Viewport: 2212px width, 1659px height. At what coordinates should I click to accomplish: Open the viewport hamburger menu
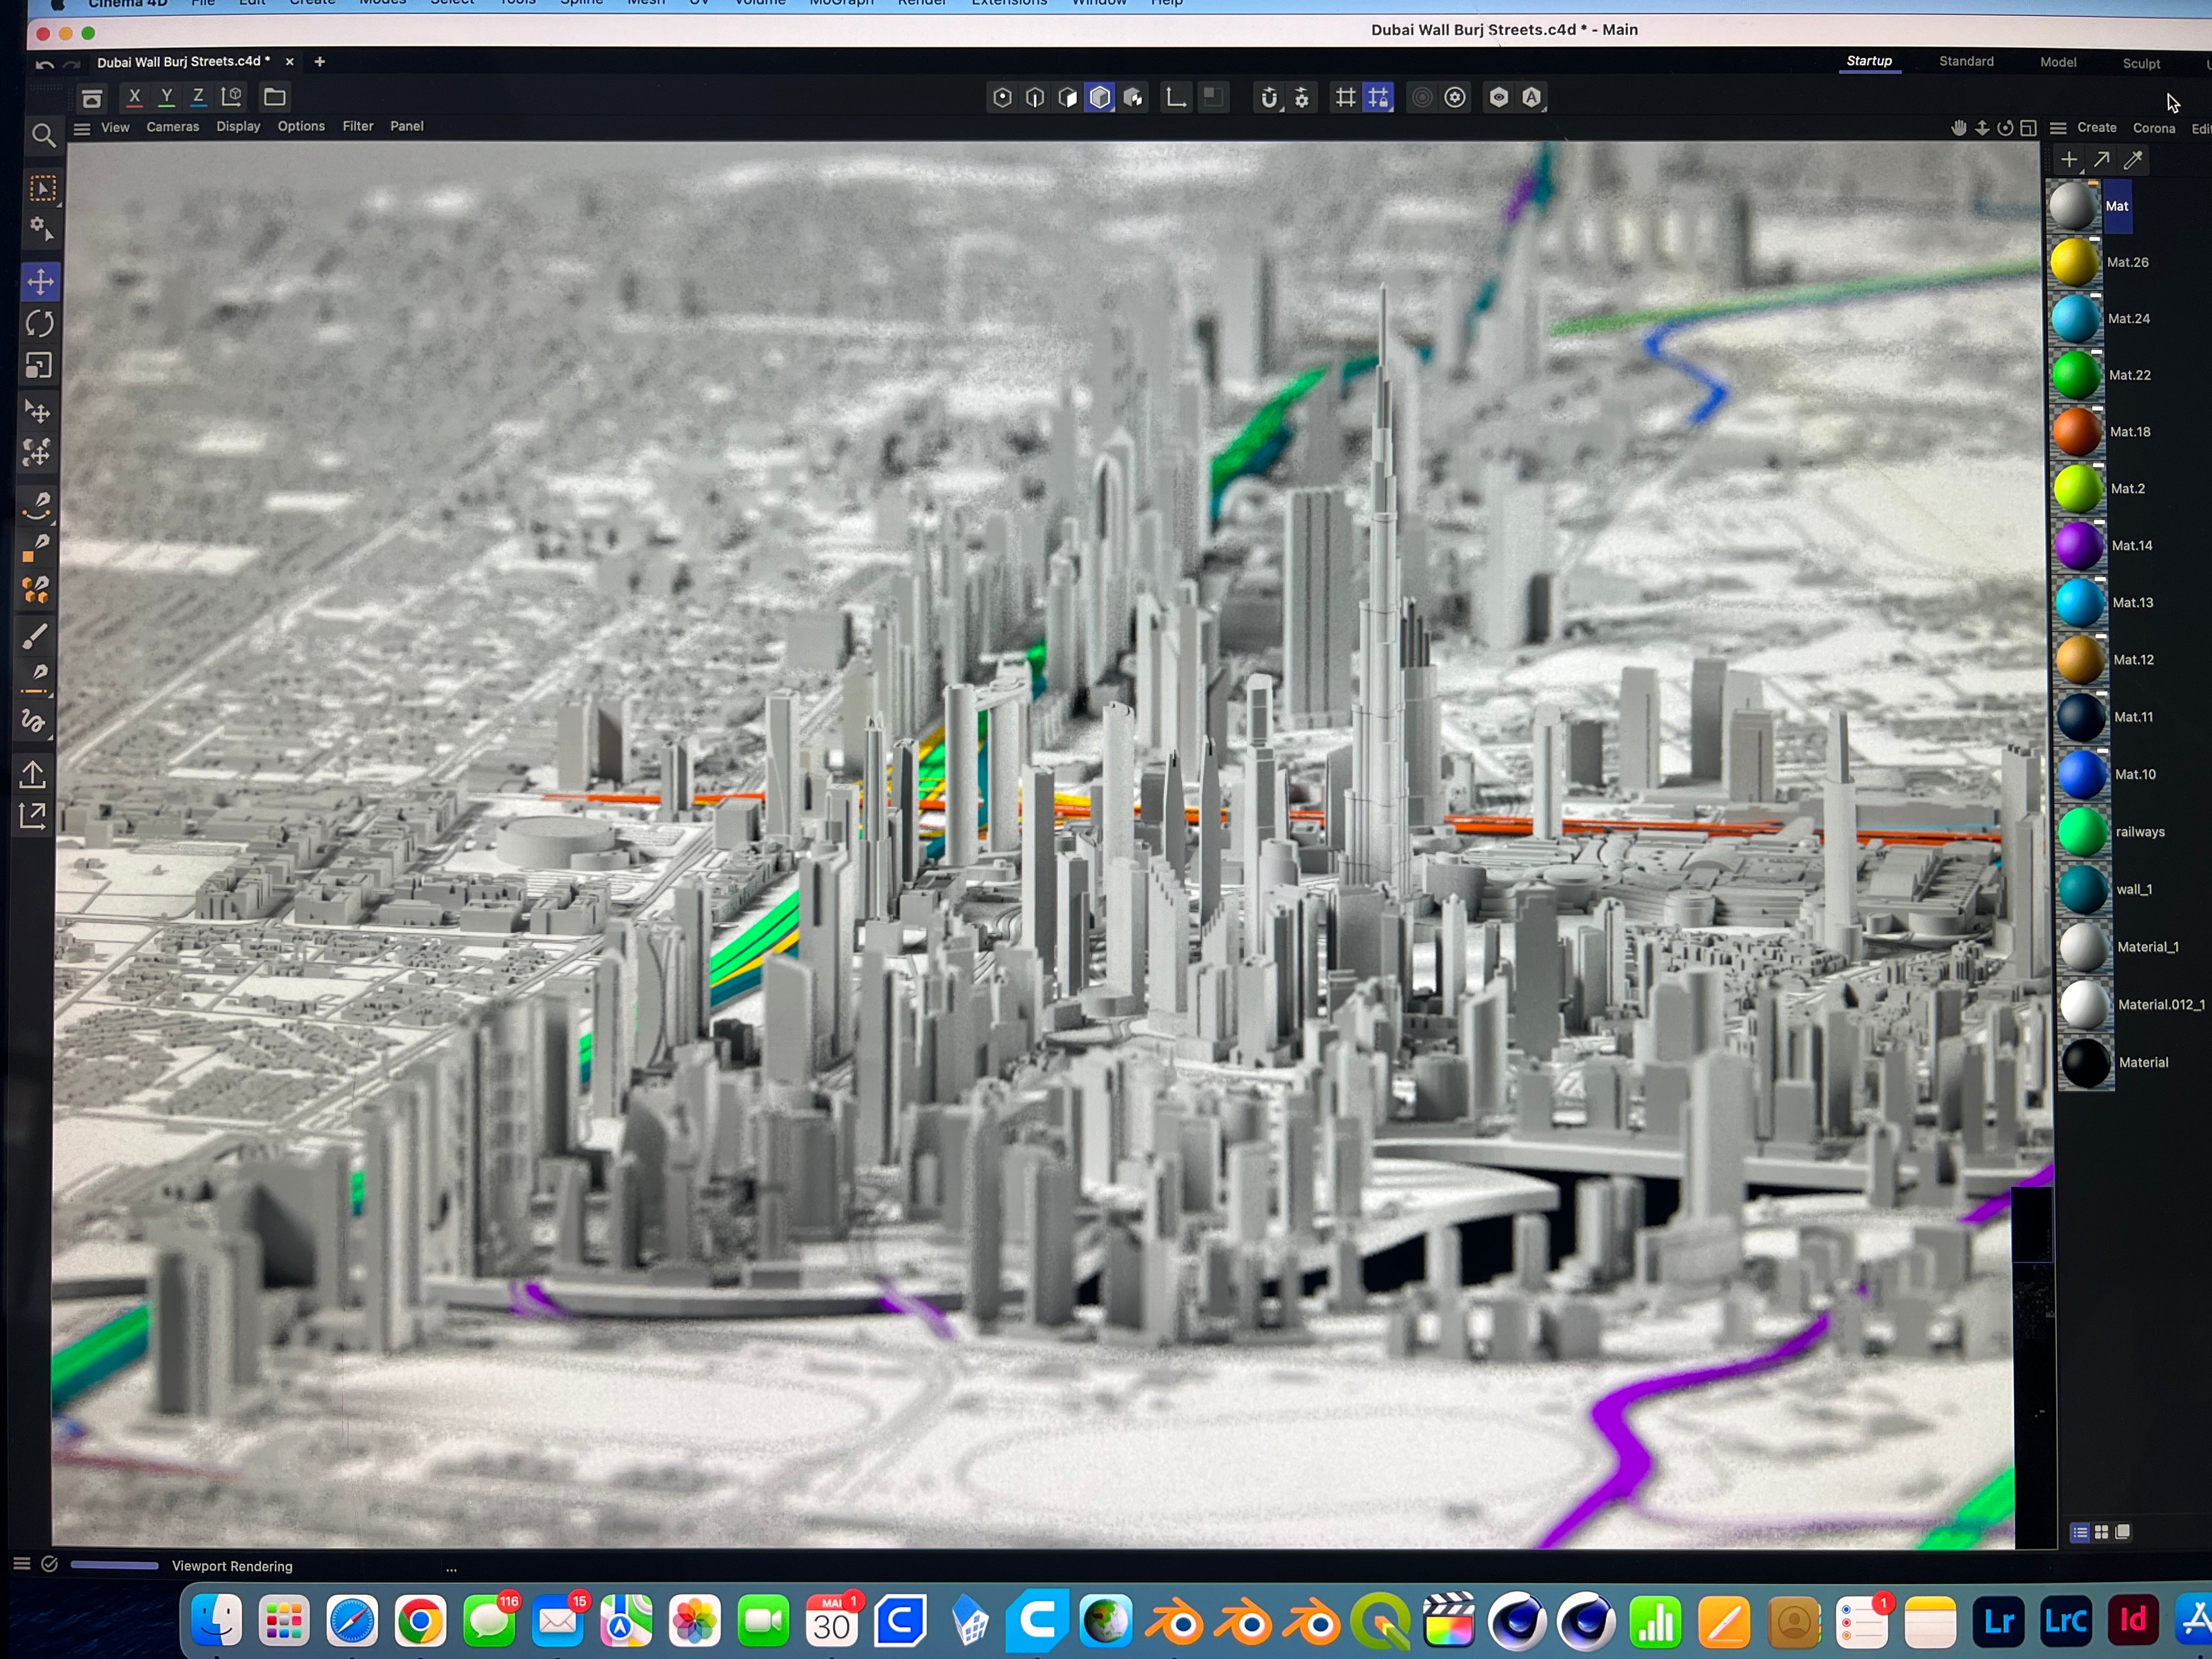coord(82,128)
